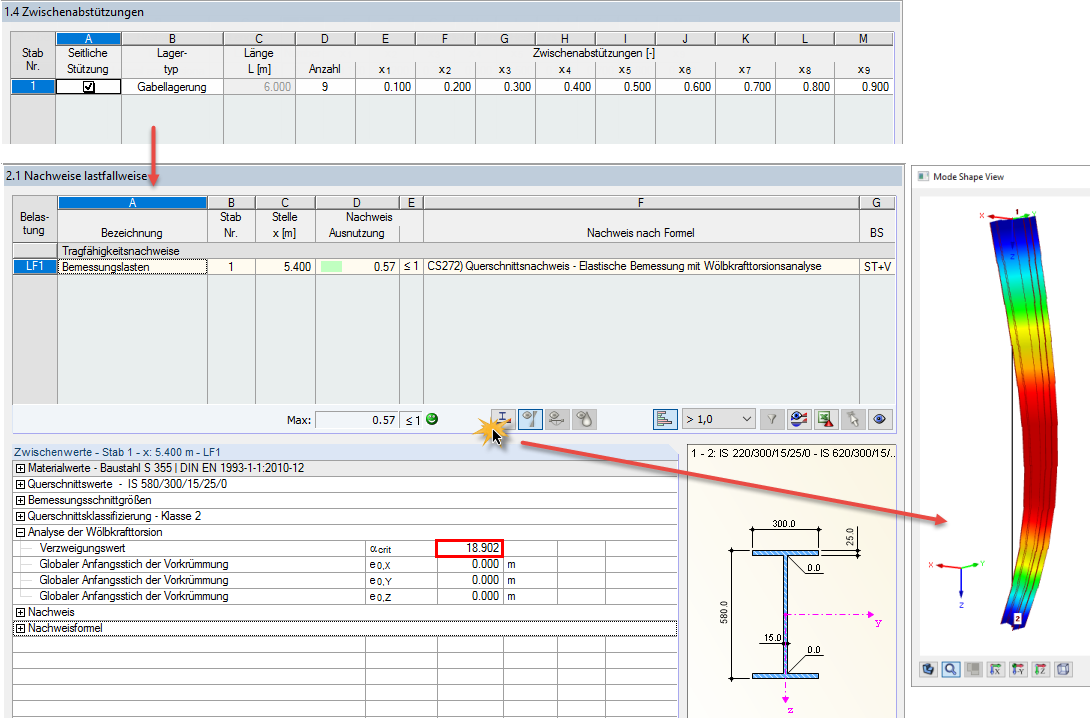Viewport: 1091px width, 718px height.
Task: Expand the Nachweis row
Action: click(x=20, y=612)
